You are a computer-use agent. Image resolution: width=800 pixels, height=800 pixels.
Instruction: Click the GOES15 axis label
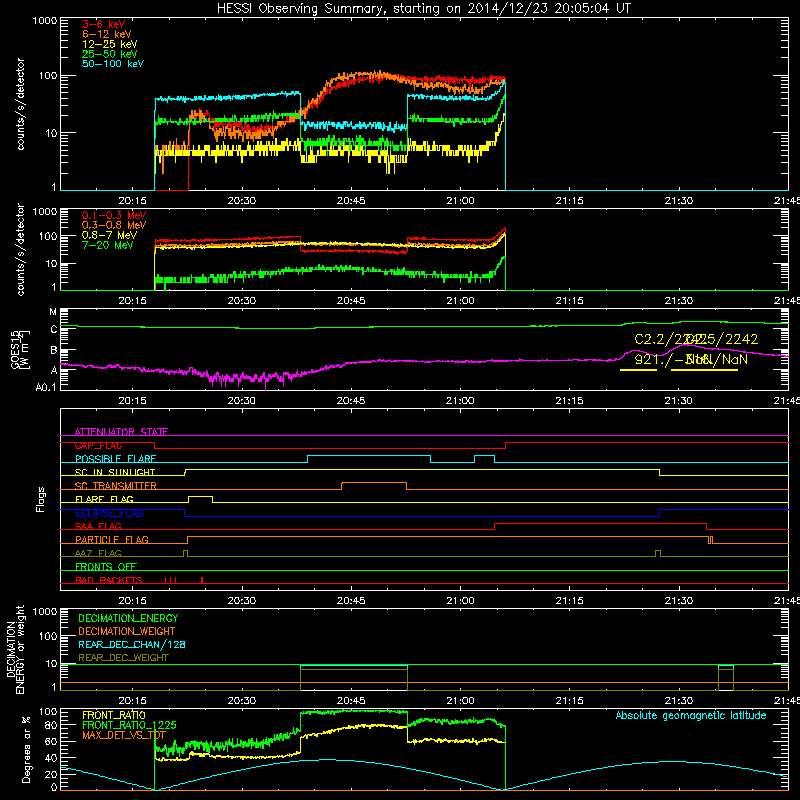(x=16, y=349)
